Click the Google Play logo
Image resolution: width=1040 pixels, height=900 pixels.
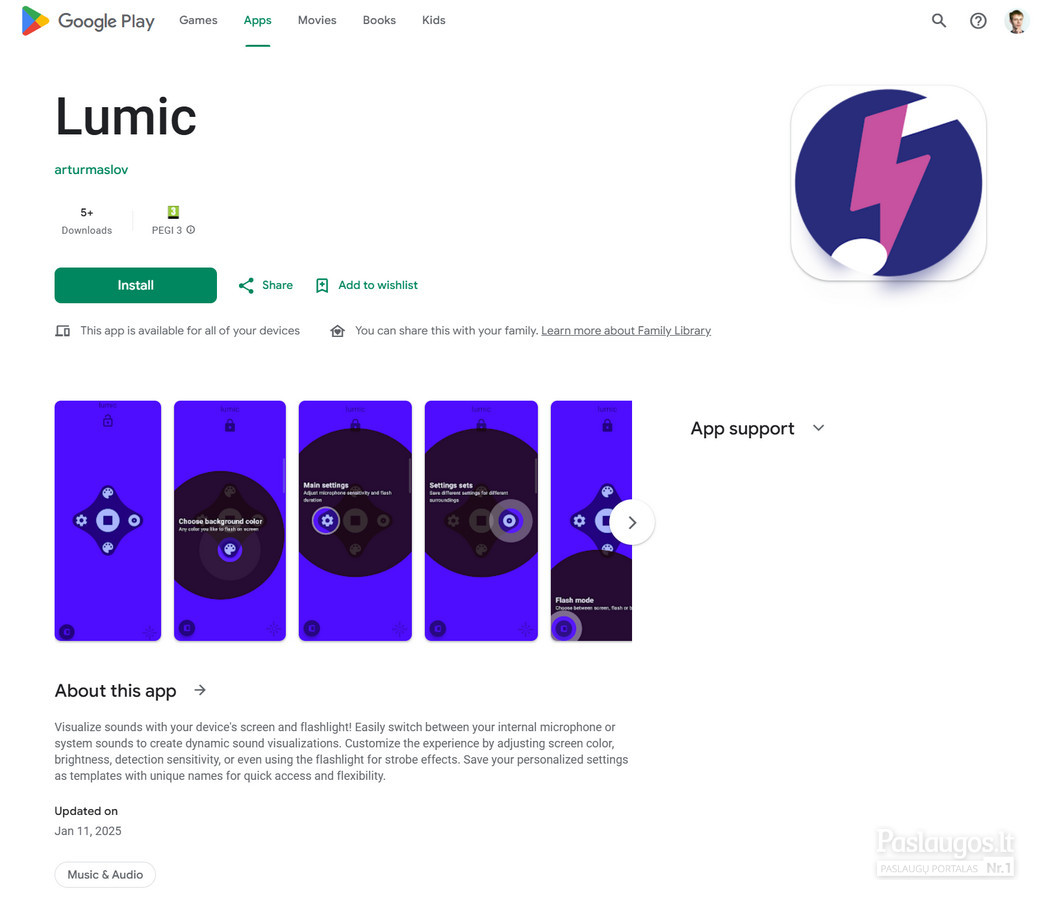[x=88, y=21]
